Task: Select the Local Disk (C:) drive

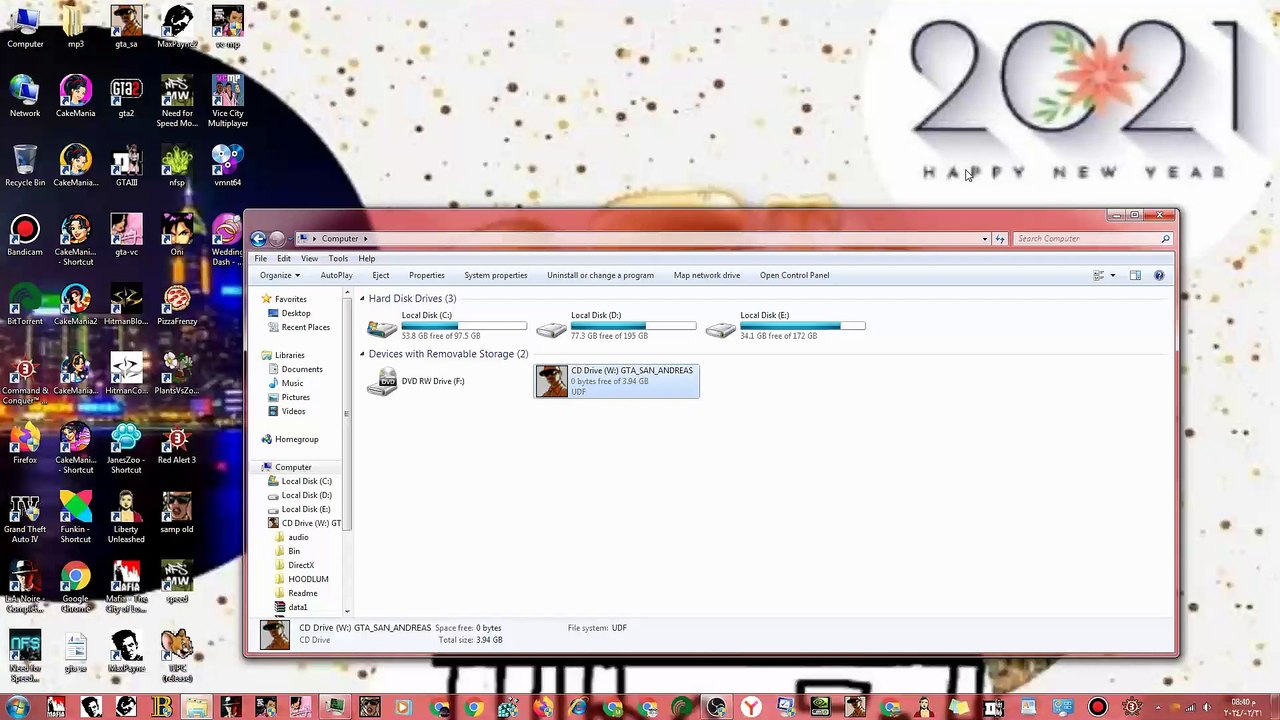Action: (x=447, y=325)
